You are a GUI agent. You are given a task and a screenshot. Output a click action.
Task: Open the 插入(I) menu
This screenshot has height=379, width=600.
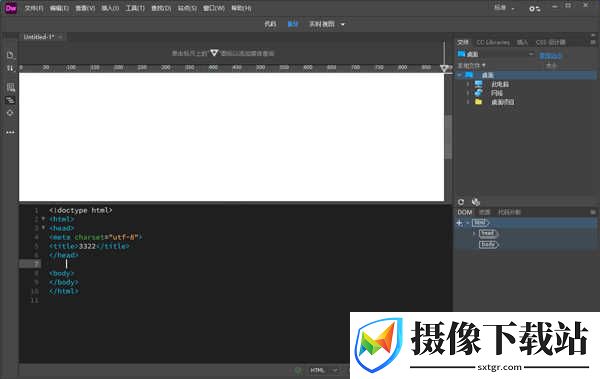pyautogui.click(x=110, y=8)
